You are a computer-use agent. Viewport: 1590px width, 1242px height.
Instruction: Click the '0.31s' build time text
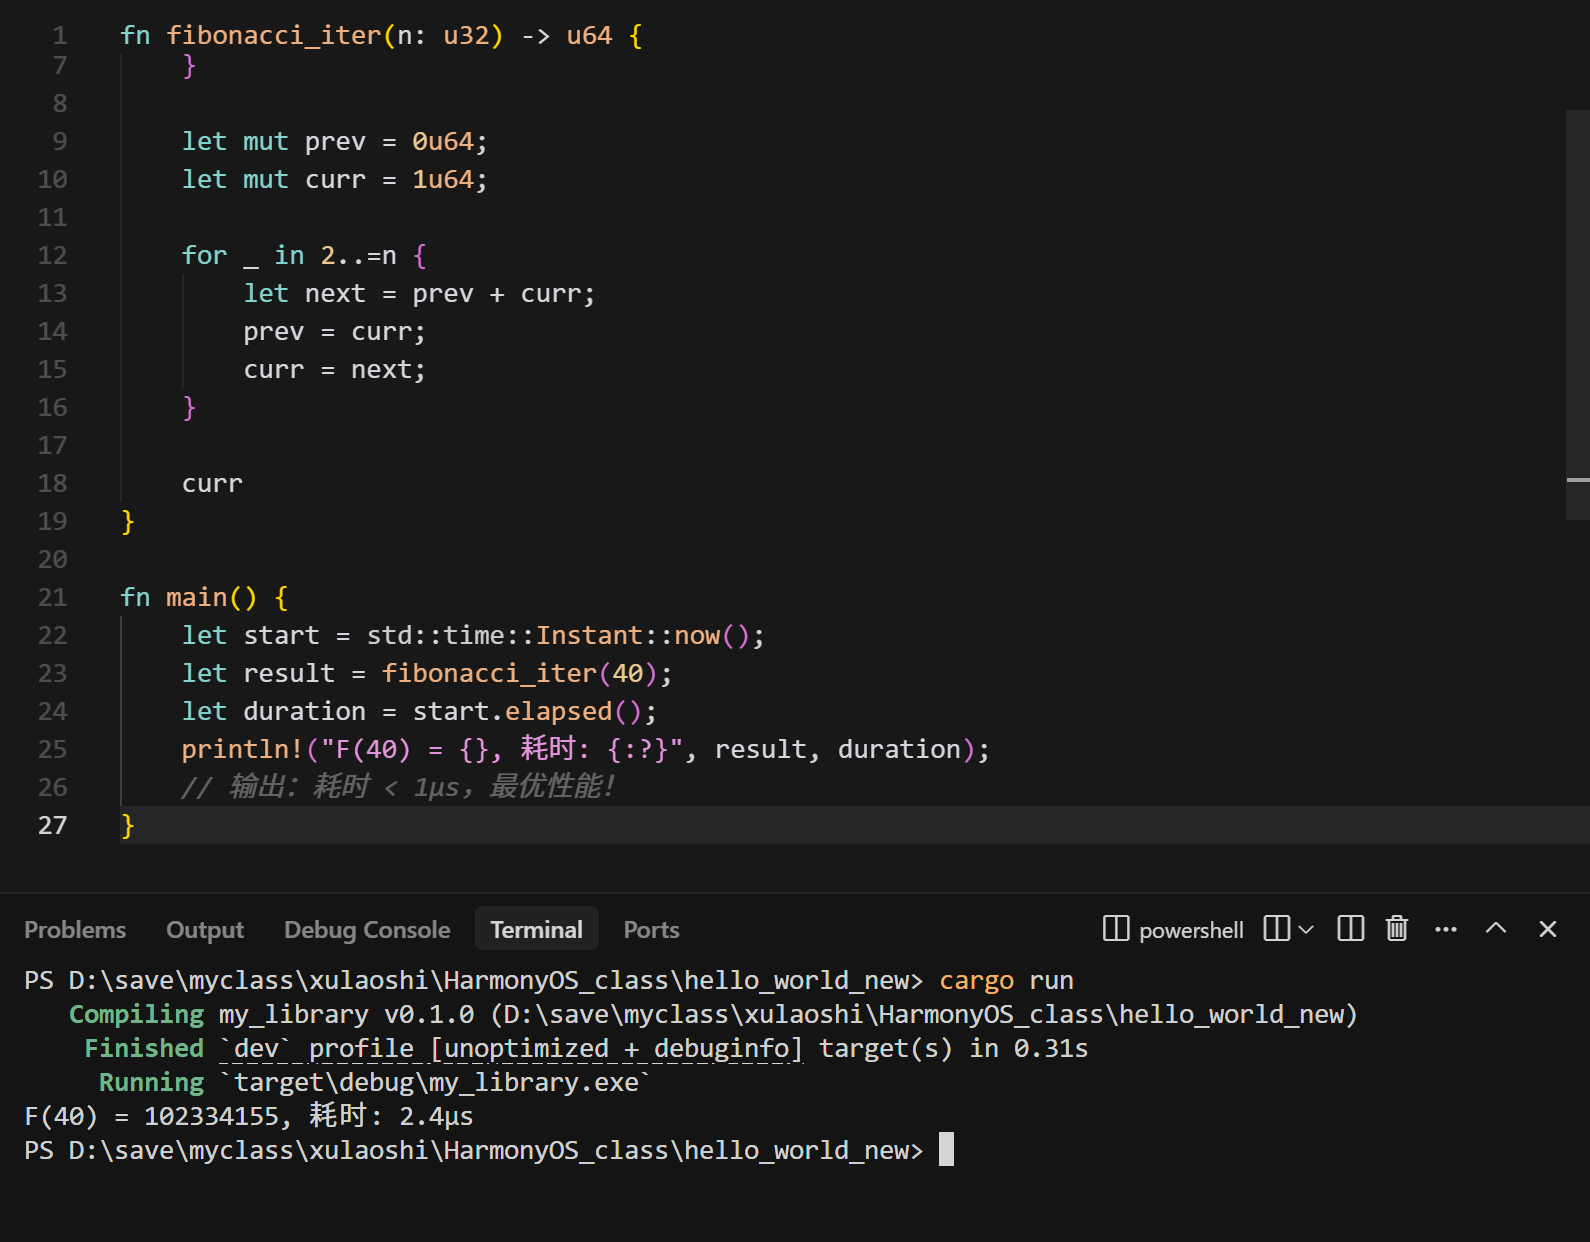tap(1051, 1049)
